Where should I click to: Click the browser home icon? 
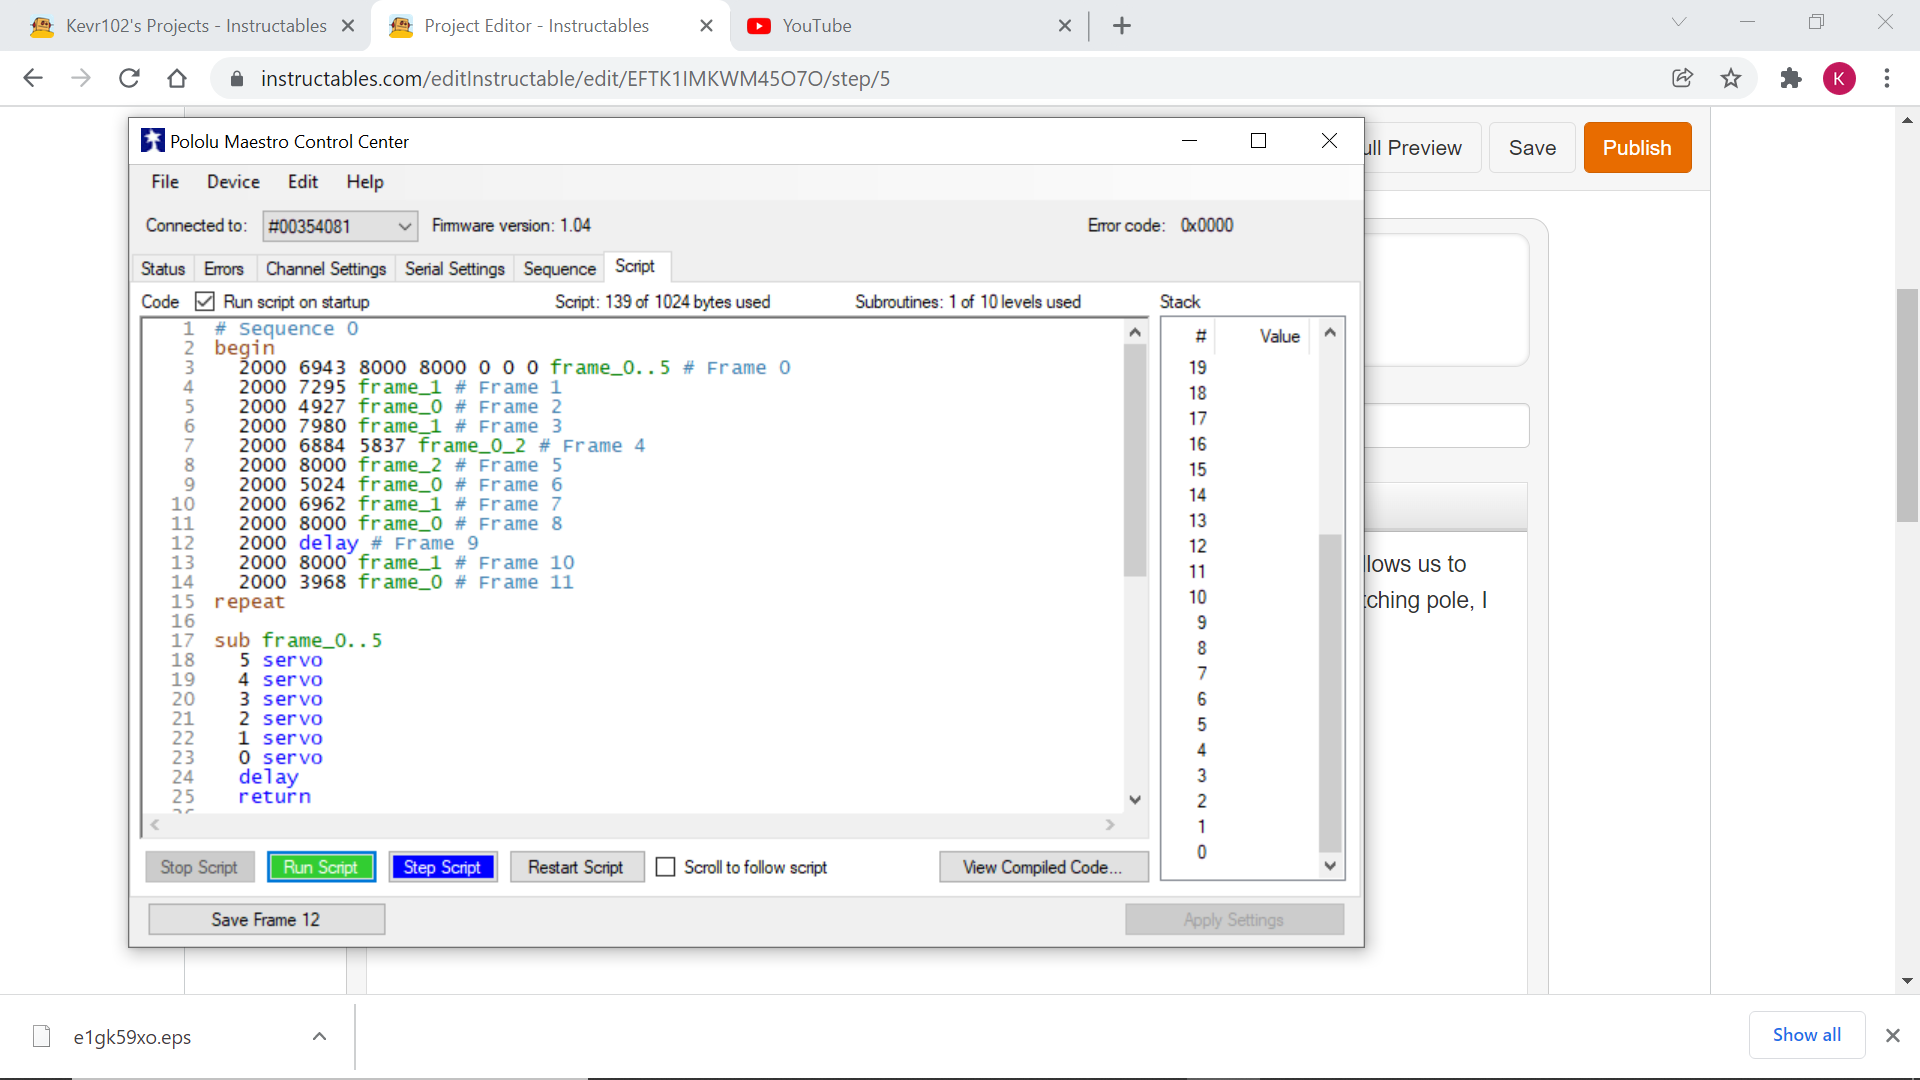coord(177,78)
